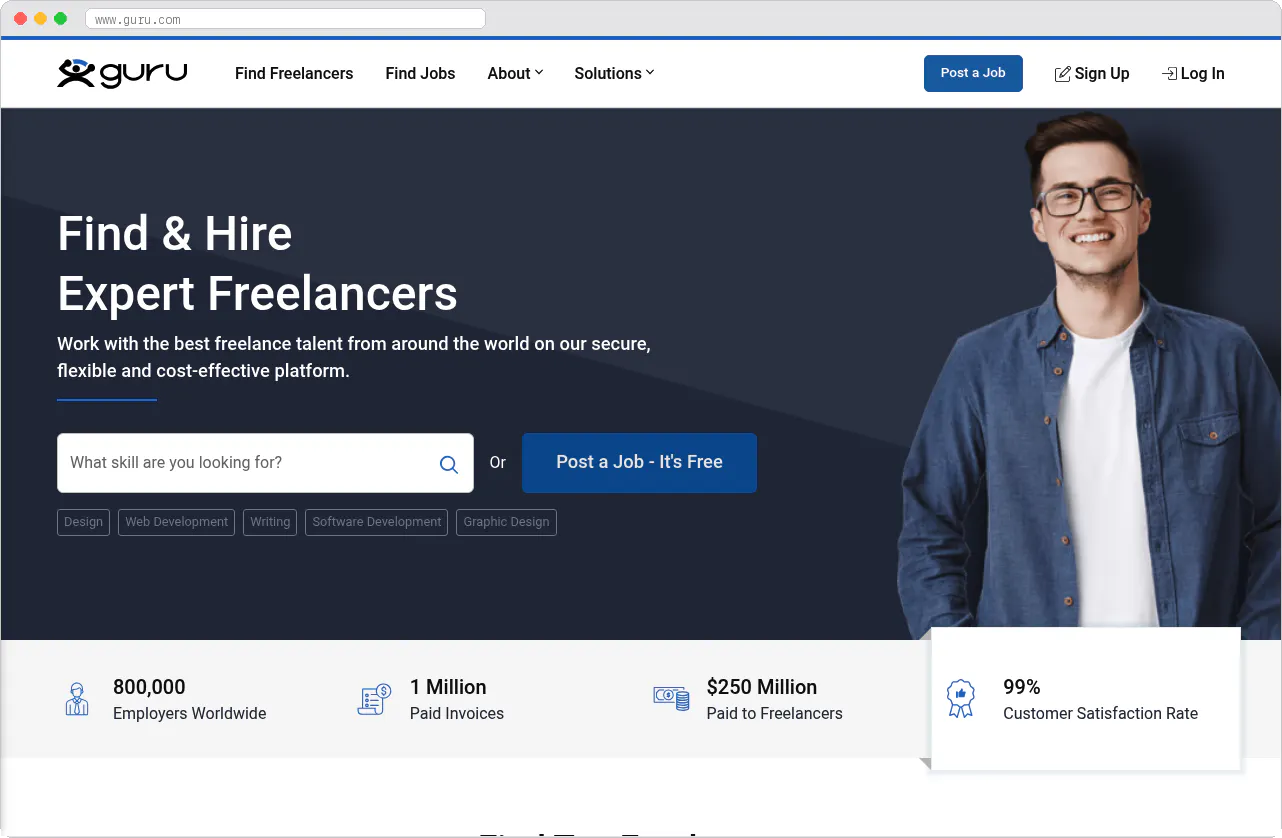
Task: Click the Sign Up pencil icon
Action: 1061,73
